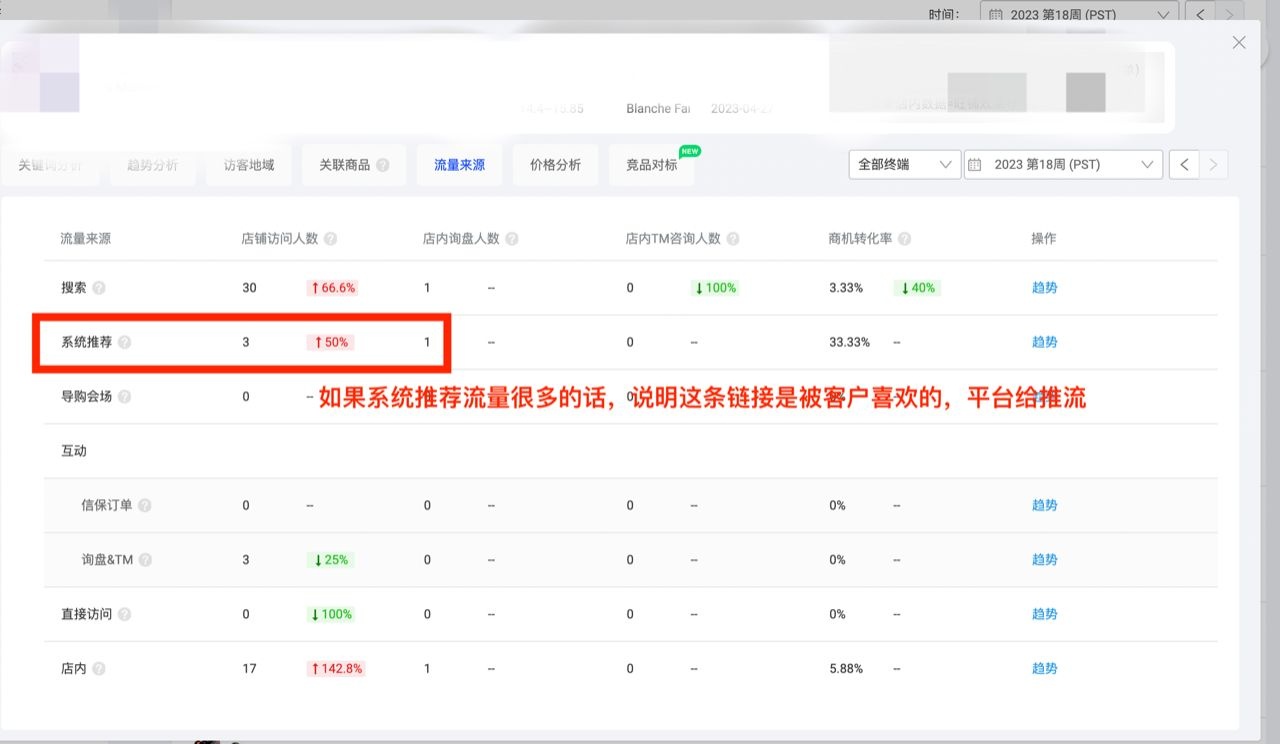The image size is (1280, 744).
Task: Click help icon next to 信保订单
Action: pyautogui.click(x=145, y=506)
